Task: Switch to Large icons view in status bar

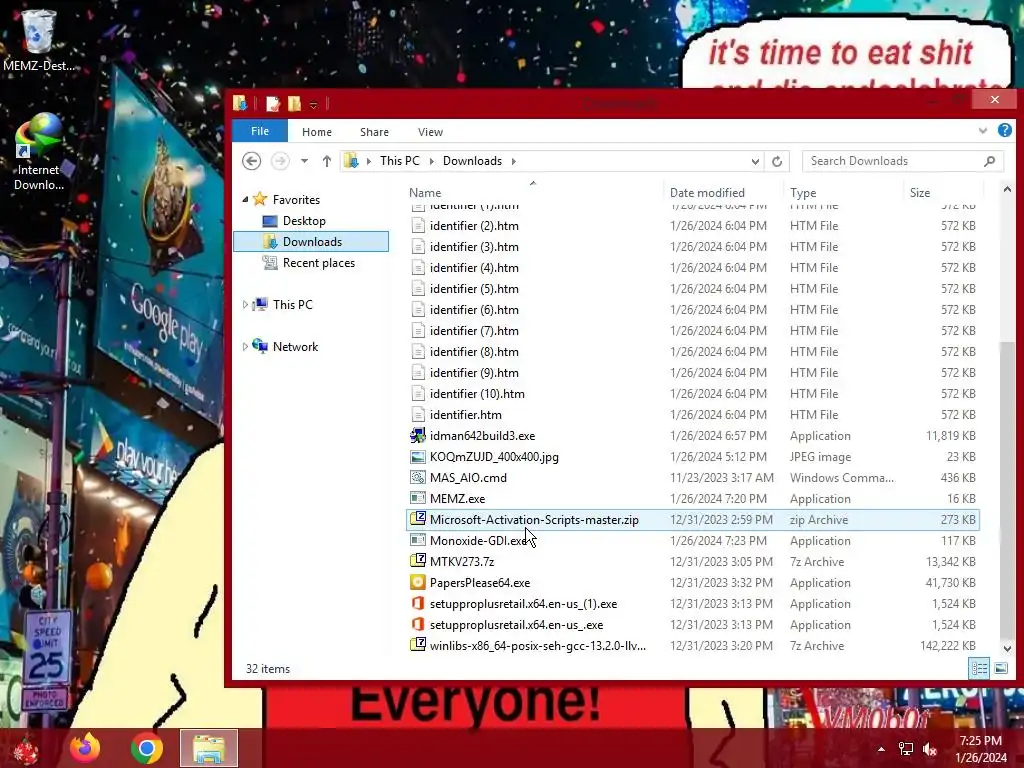Action: (1000, 668)
